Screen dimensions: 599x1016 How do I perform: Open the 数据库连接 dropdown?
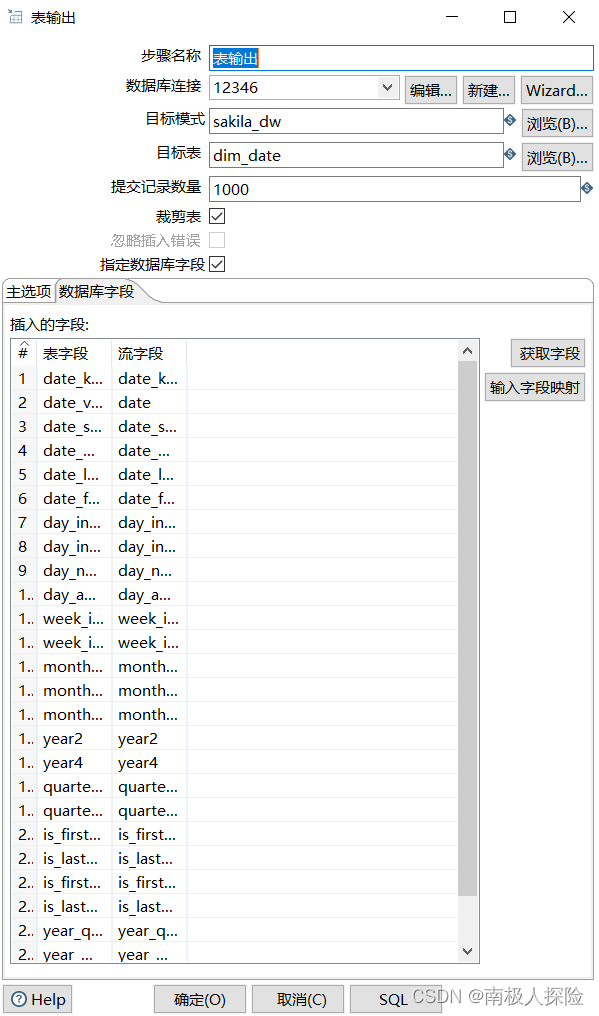388,87
